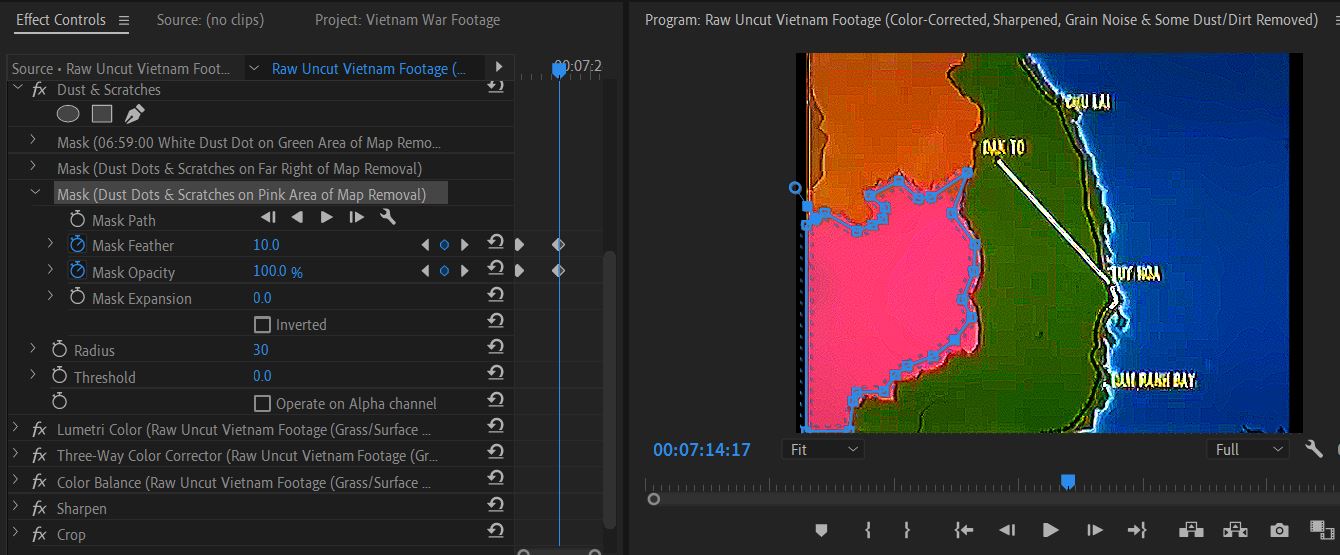The image size is (1340, 555).
Task: Toggle the Dust & Scratches fx on/off
Action: [39, 89]
